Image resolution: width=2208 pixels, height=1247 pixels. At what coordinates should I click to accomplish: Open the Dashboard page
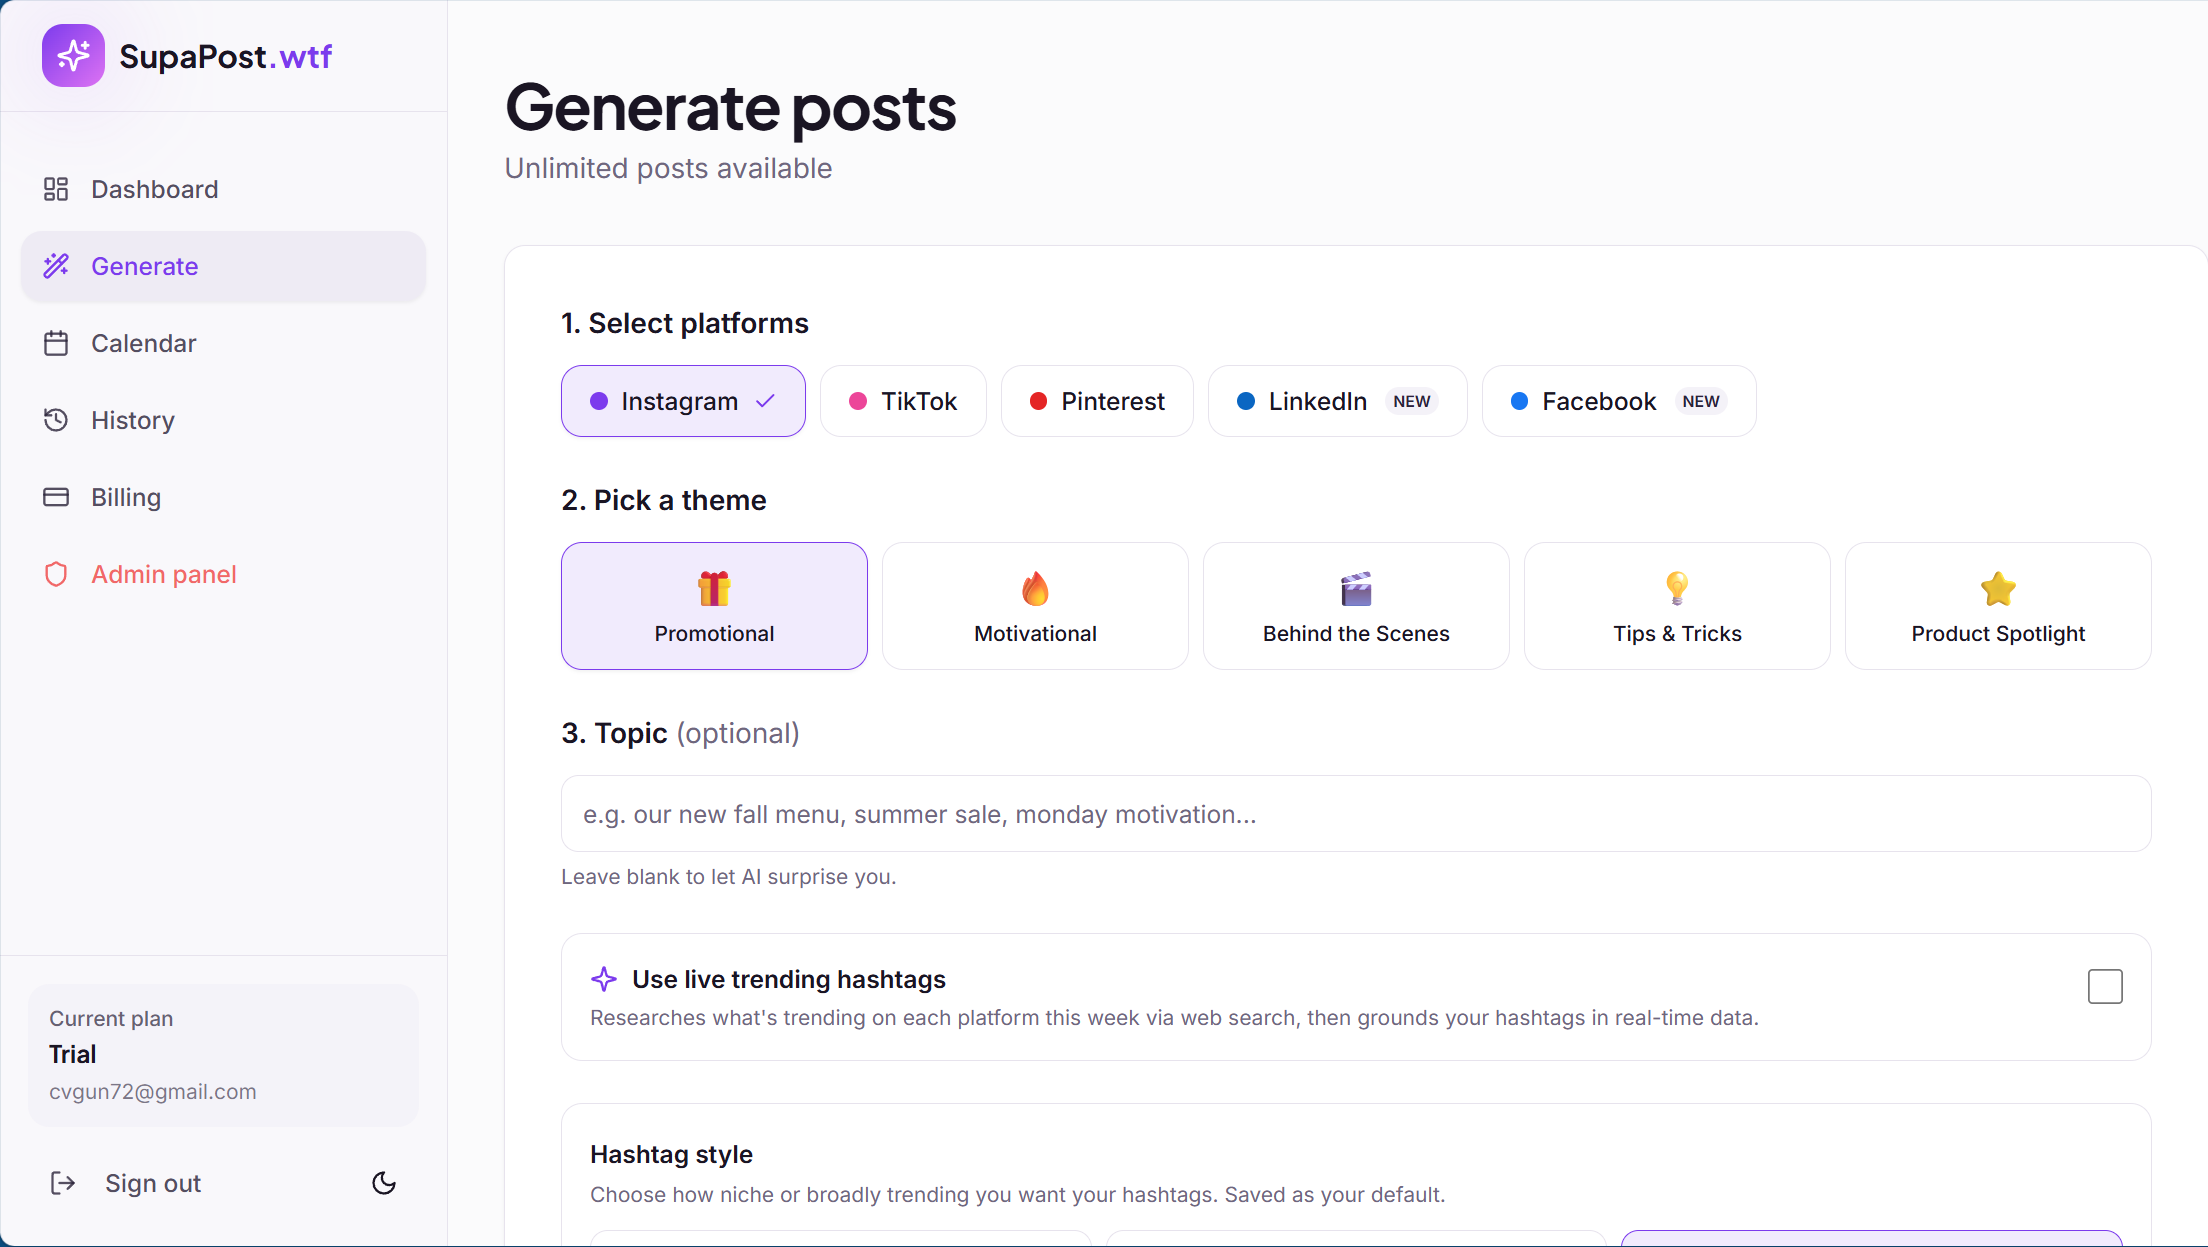click(x=223, y=189)
